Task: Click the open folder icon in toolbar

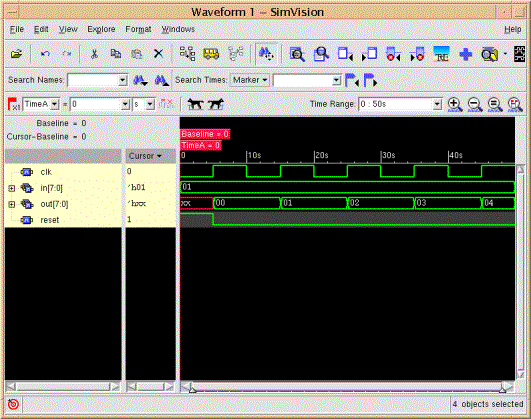Action: point(16,54)
